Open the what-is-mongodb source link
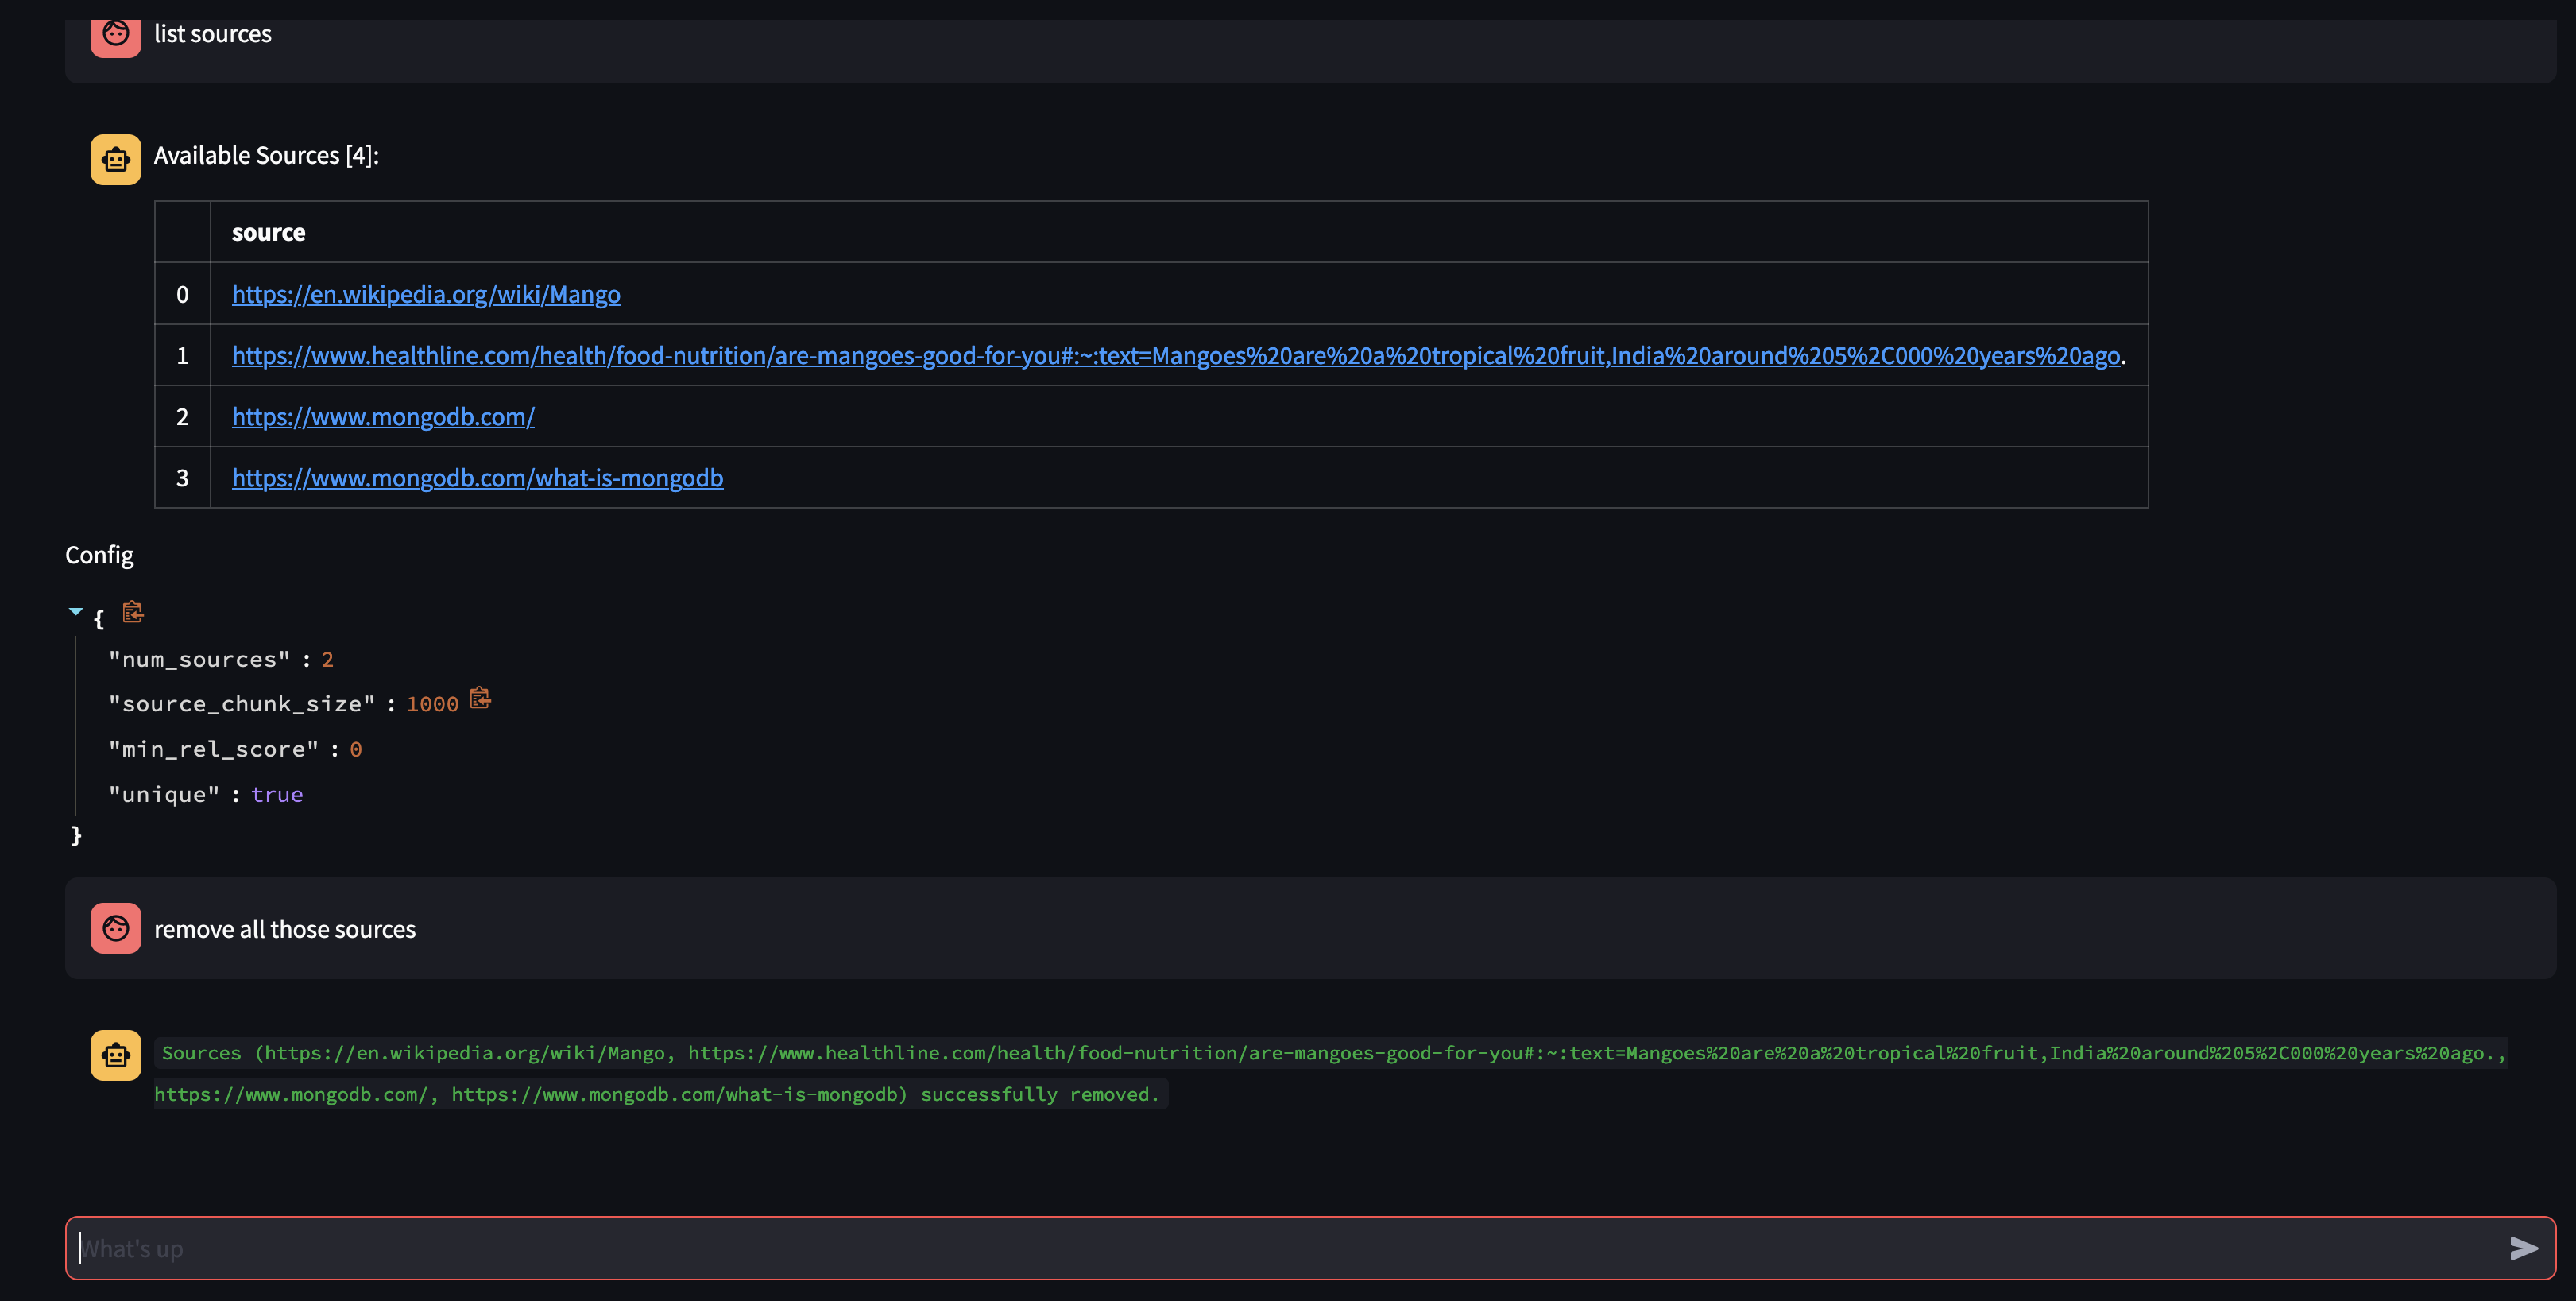The height and width of the screenshot is (1301, 2576). (477, 478)
